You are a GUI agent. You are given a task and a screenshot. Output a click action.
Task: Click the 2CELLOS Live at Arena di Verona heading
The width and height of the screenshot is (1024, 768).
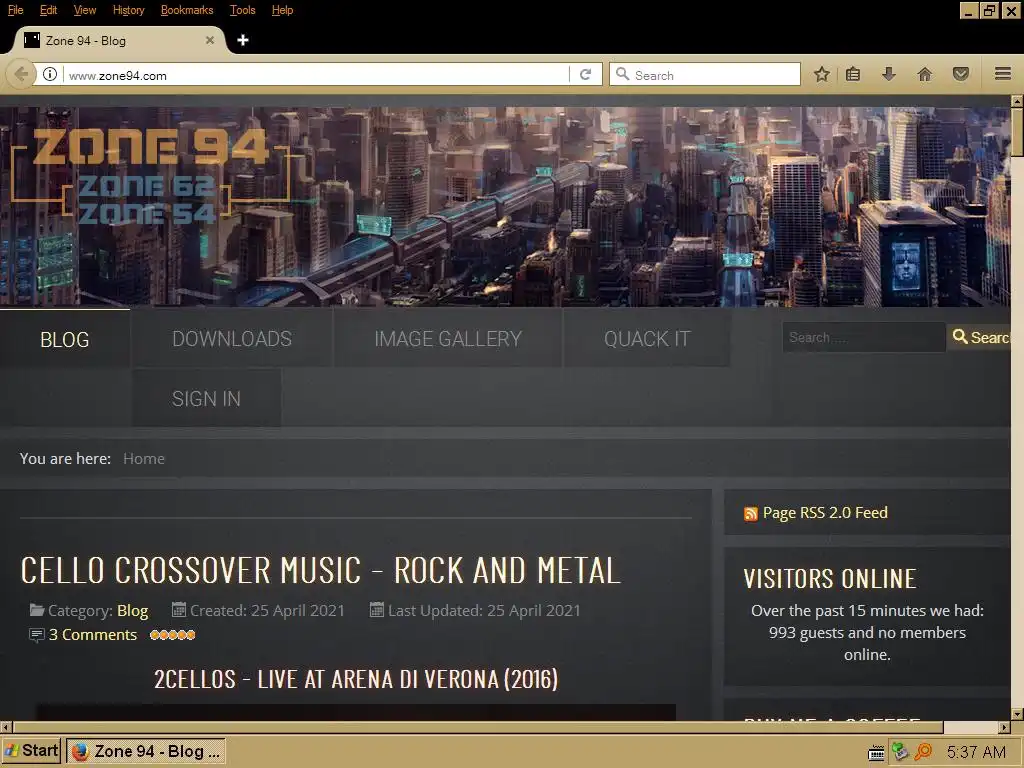pyautogui.click(x=356, y=679)
